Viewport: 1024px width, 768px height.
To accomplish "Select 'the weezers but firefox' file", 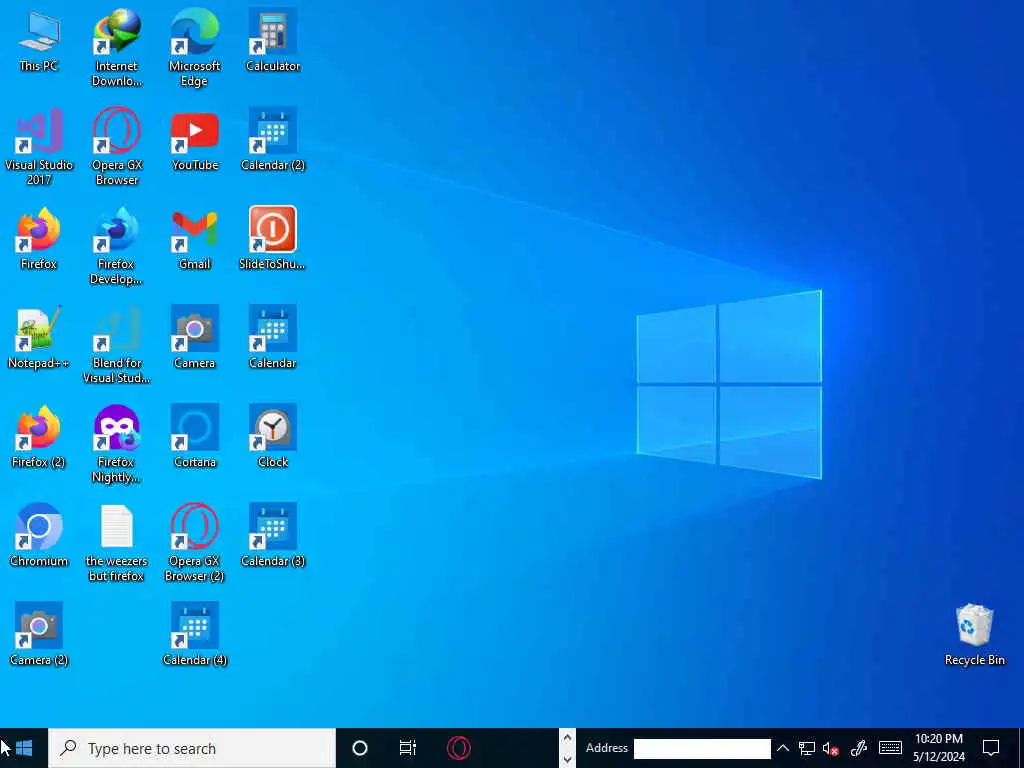I will (x=116, y=543).
